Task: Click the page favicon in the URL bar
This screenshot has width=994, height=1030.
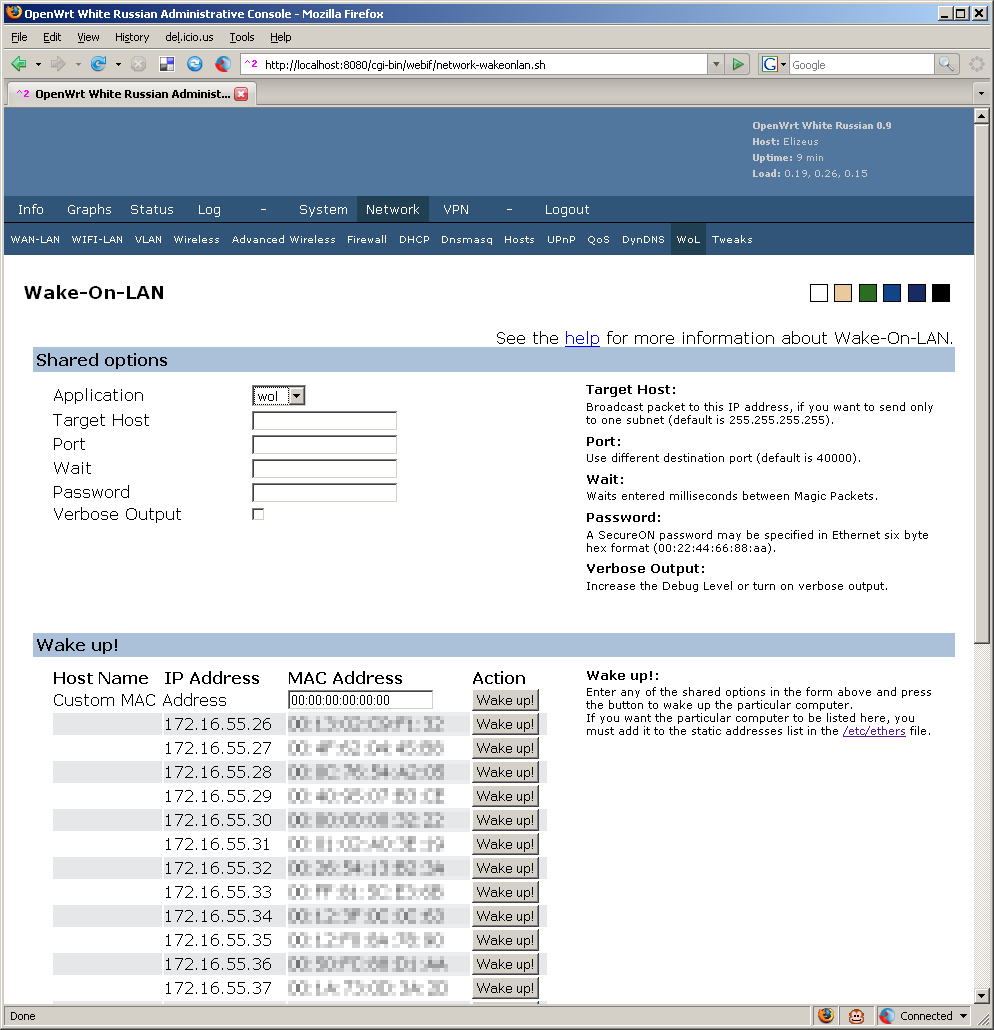Action: tap(251, 64)
